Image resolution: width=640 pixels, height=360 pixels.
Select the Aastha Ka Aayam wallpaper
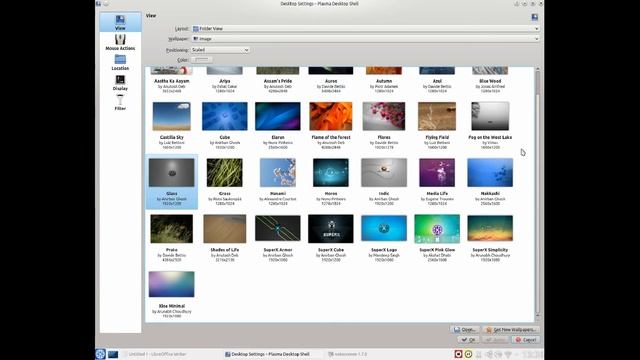[x=171, y=80]
